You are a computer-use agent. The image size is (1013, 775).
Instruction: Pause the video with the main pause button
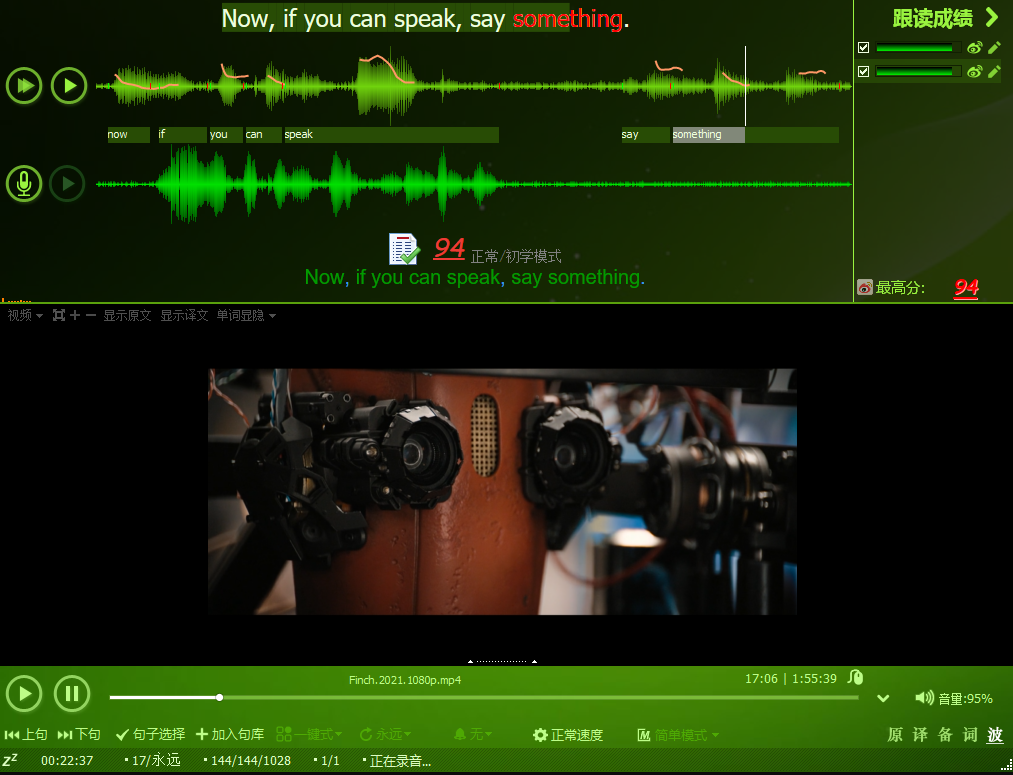pyautogui.click(x=72, y=693)
